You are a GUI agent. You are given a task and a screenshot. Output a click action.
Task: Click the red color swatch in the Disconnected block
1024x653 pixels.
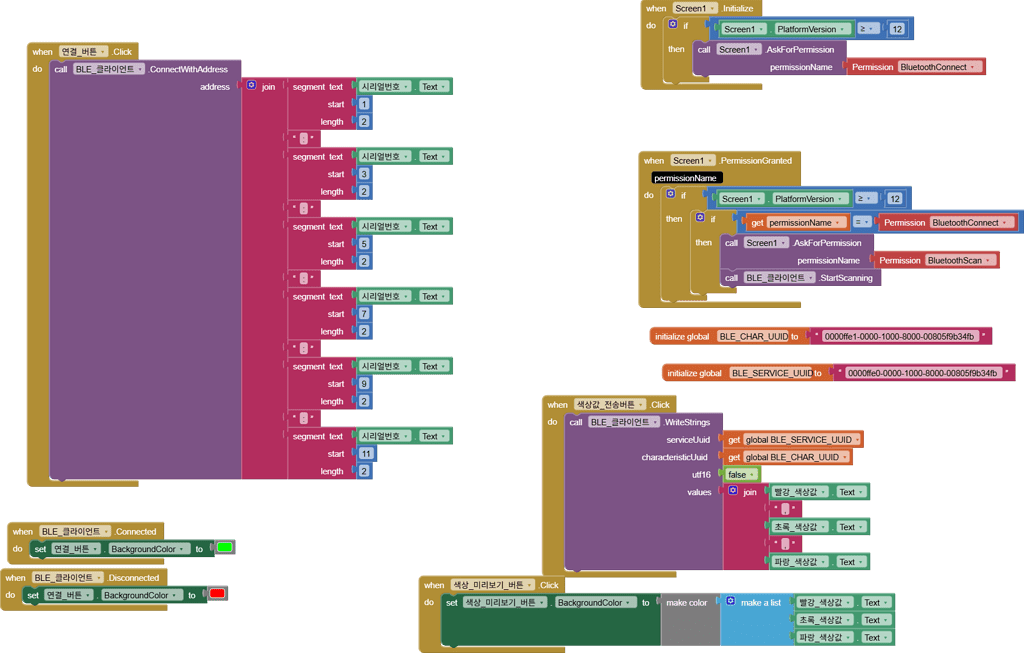pyautogui.click(x=217, y=595)
